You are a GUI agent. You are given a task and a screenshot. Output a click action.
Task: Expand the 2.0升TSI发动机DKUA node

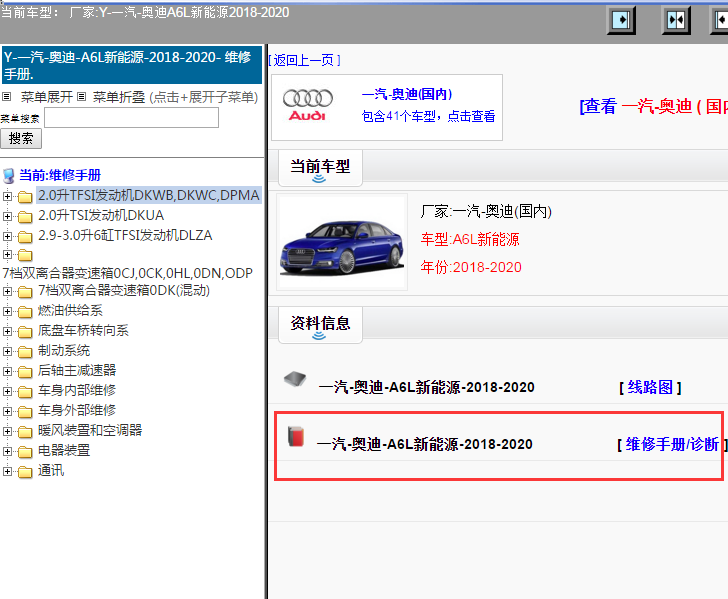point(7,216)
